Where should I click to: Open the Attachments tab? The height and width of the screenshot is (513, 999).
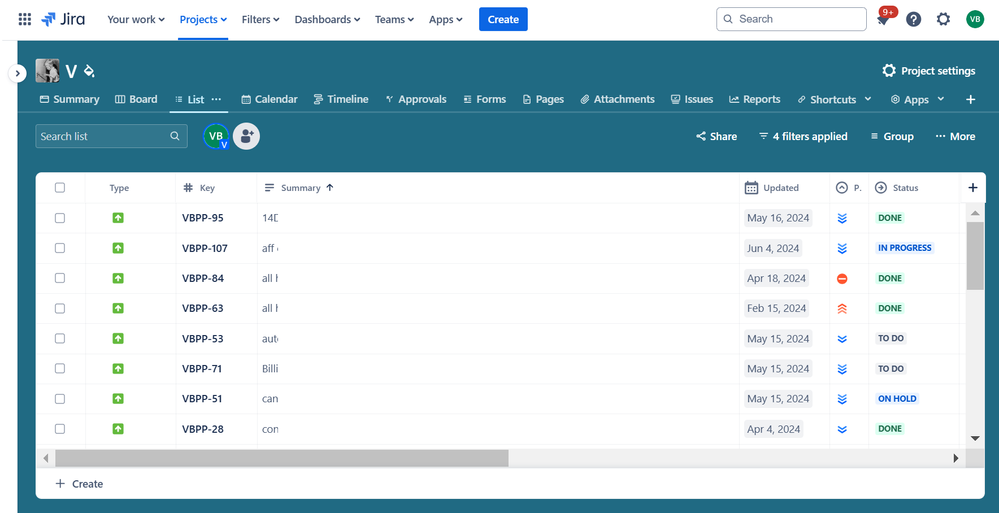617,99
